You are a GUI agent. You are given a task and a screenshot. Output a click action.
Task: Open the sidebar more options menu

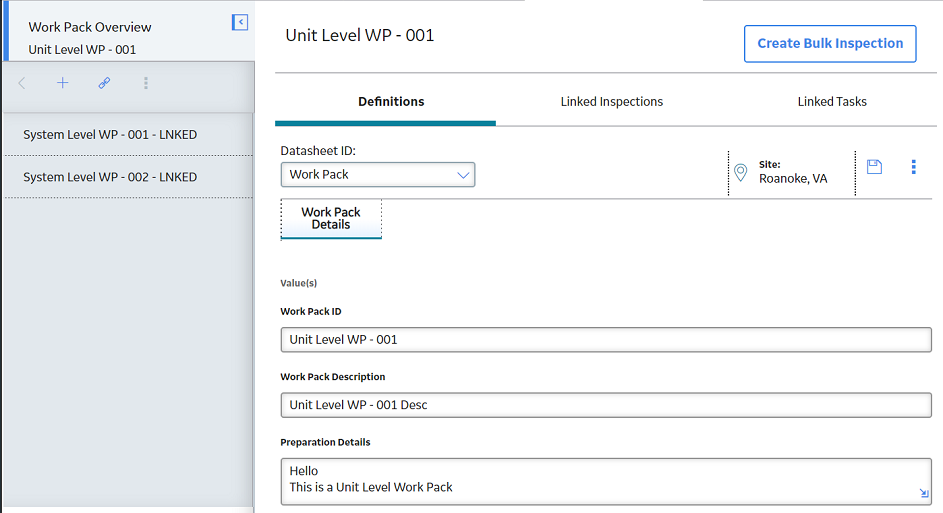pos(146,83)
